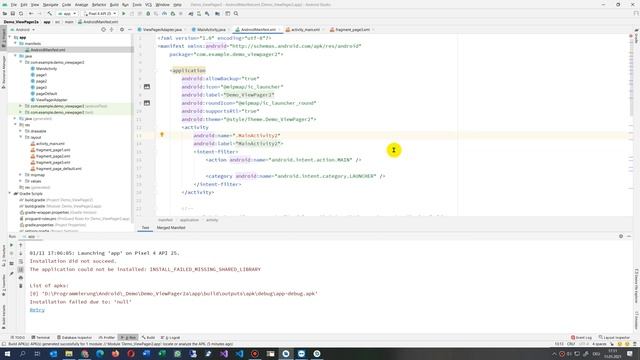Select ViewPagerAdapter class in project tree
640x360 pixels.
51,100
